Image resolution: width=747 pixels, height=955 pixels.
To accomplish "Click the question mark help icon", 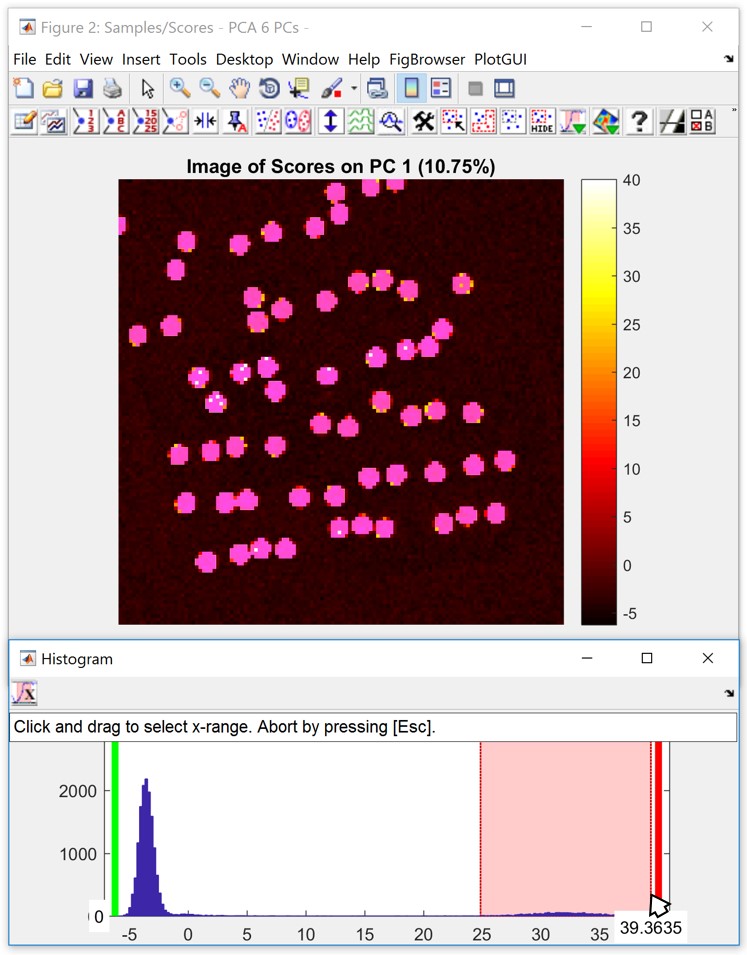I will coord(640,122).
